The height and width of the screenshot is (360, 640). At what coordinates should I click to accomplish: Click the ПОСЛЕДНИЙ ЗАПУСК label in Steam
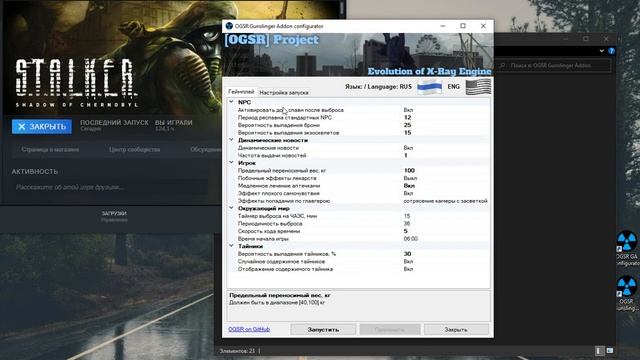pyautogui.click(x=114, y=122)
